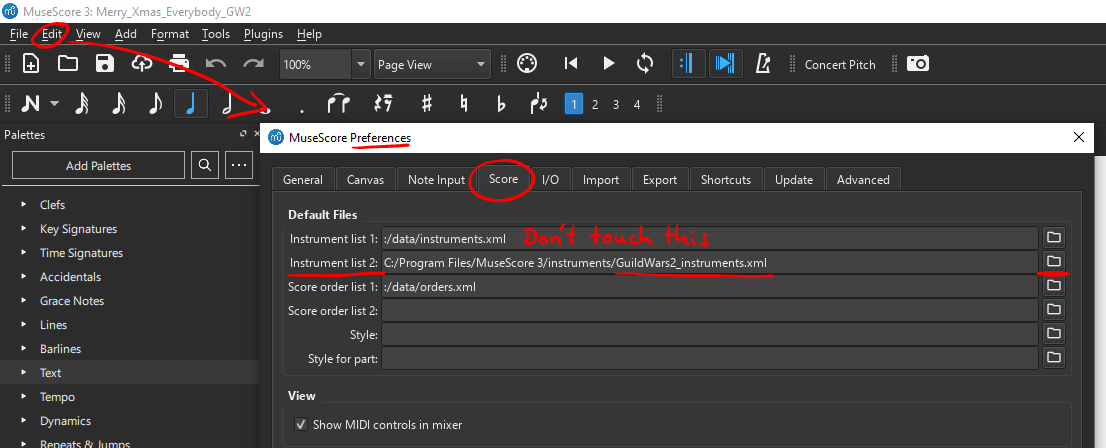Add a tie between notes

pyautogui.click(x=339, y=104)
